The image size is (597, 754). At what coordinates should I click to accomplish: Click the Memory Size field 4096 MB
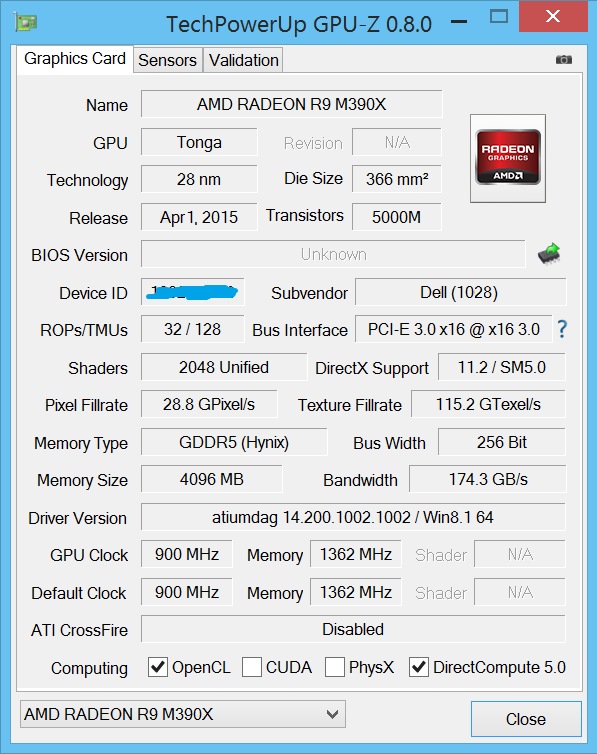(x=211, y=479)
